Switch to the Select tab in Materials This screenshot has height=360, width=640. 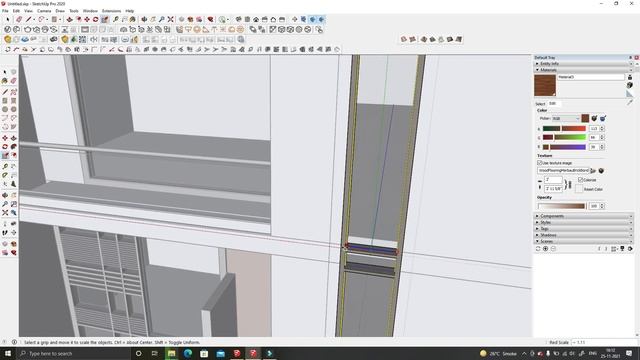(540, 104)
